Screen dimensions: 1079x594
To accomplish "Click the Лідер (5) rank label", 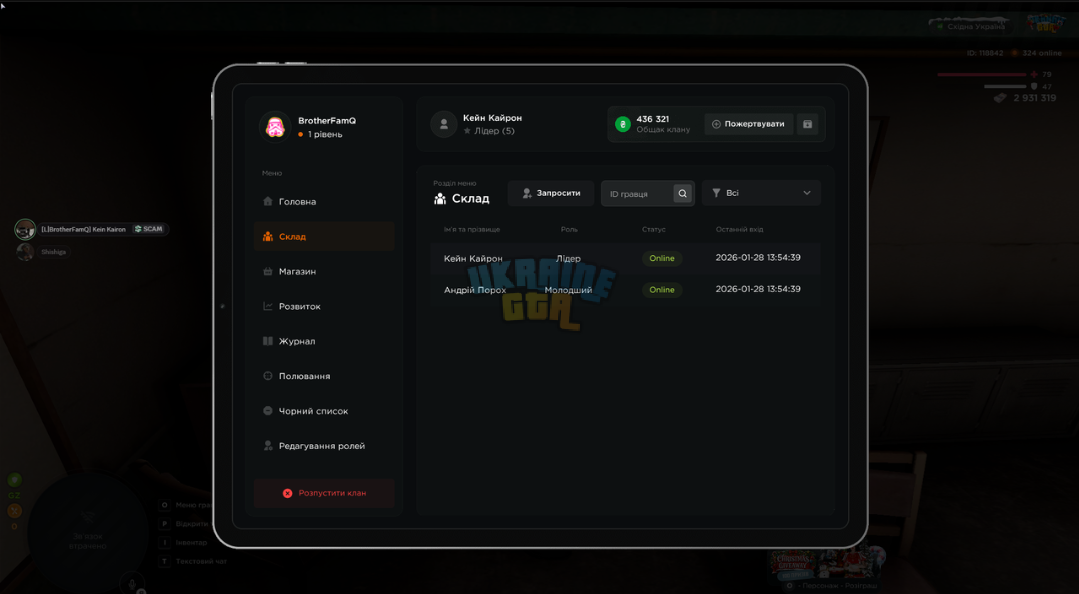I will coord(494,131).
